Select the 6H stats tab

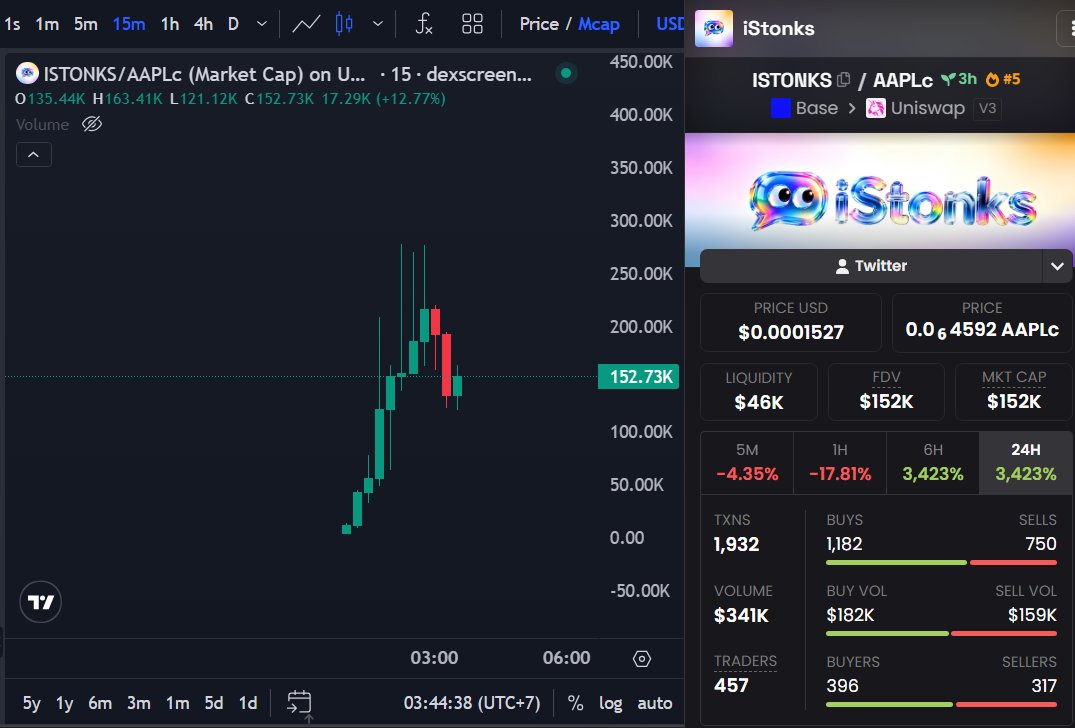click(932, 462)
